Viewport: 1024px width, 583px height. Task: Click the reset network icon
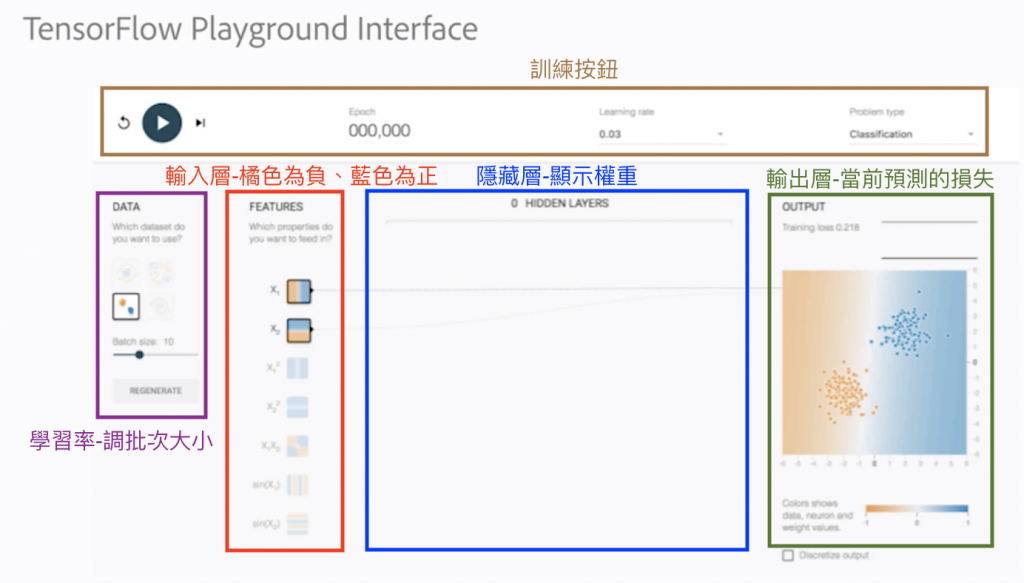[x=124, y=123]
